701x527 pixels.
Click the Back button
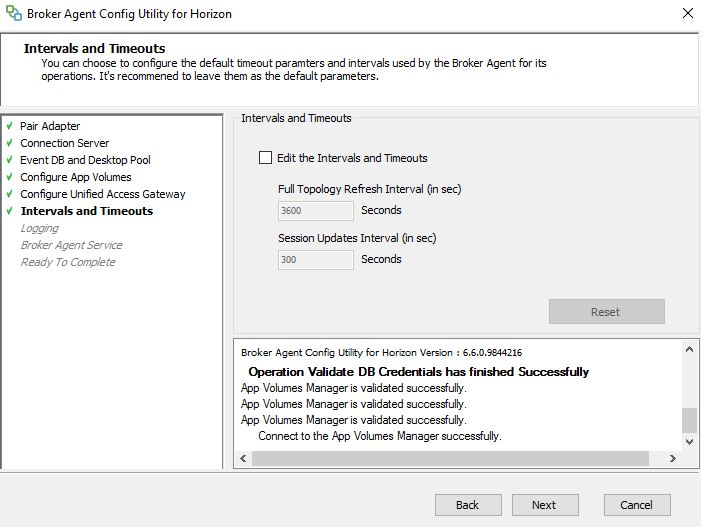468,505
